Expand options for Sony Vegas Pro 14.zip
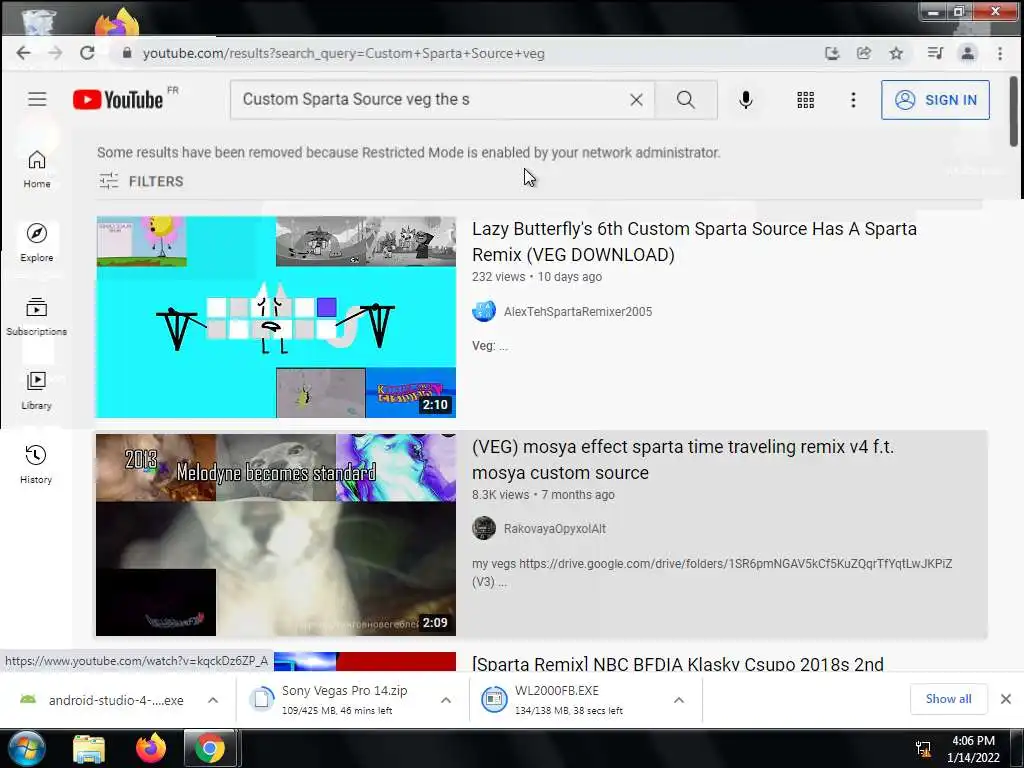This screenshot has width=1024, height=768. pos(446,700)
